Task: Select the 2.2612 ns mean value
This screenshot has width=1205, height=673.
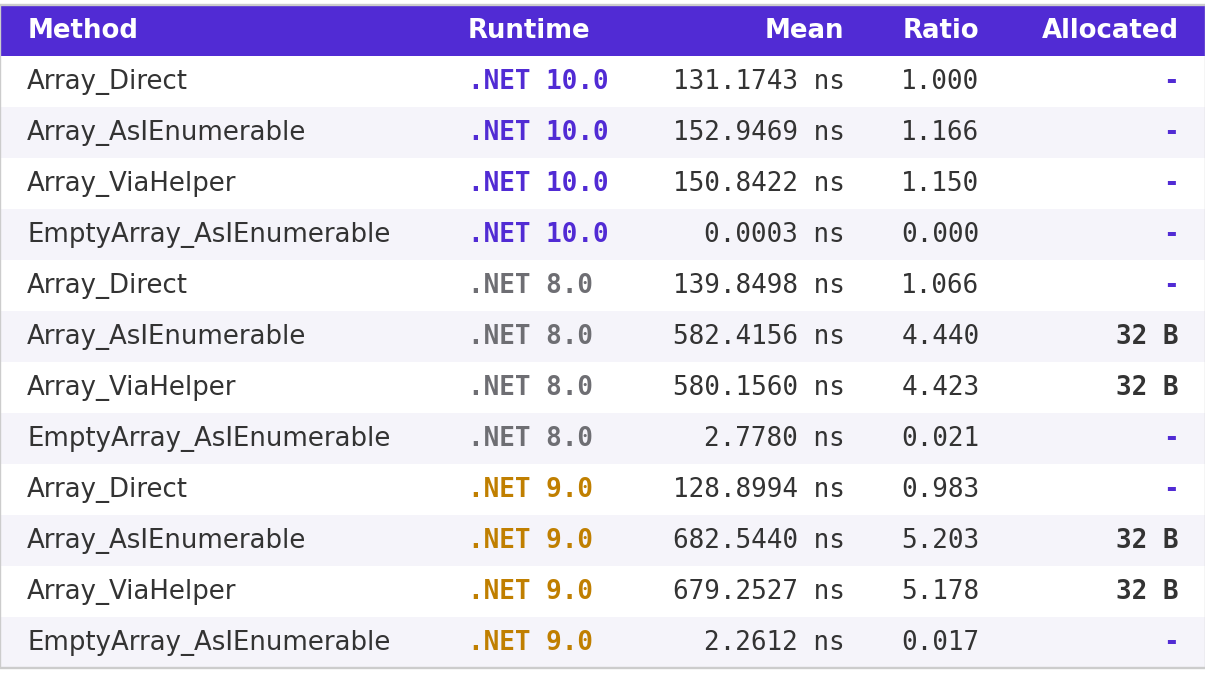Action: (x=774, y=642)
